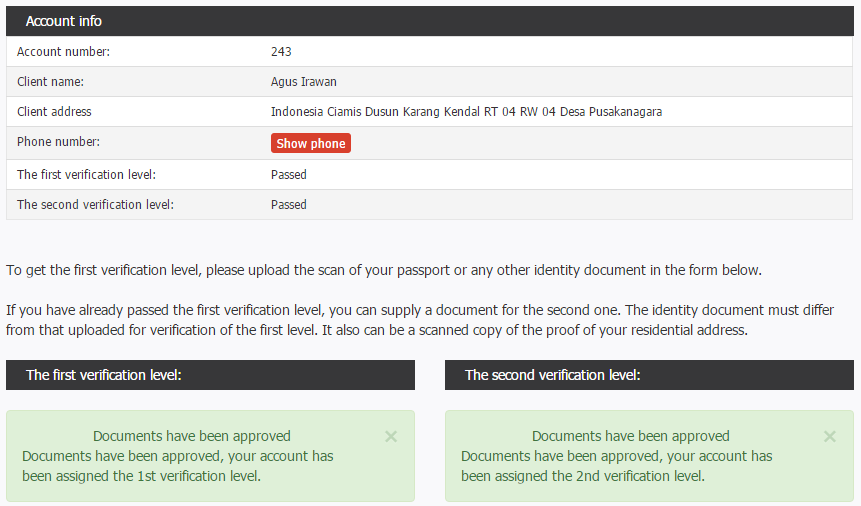Click the account number value 243

281,52
